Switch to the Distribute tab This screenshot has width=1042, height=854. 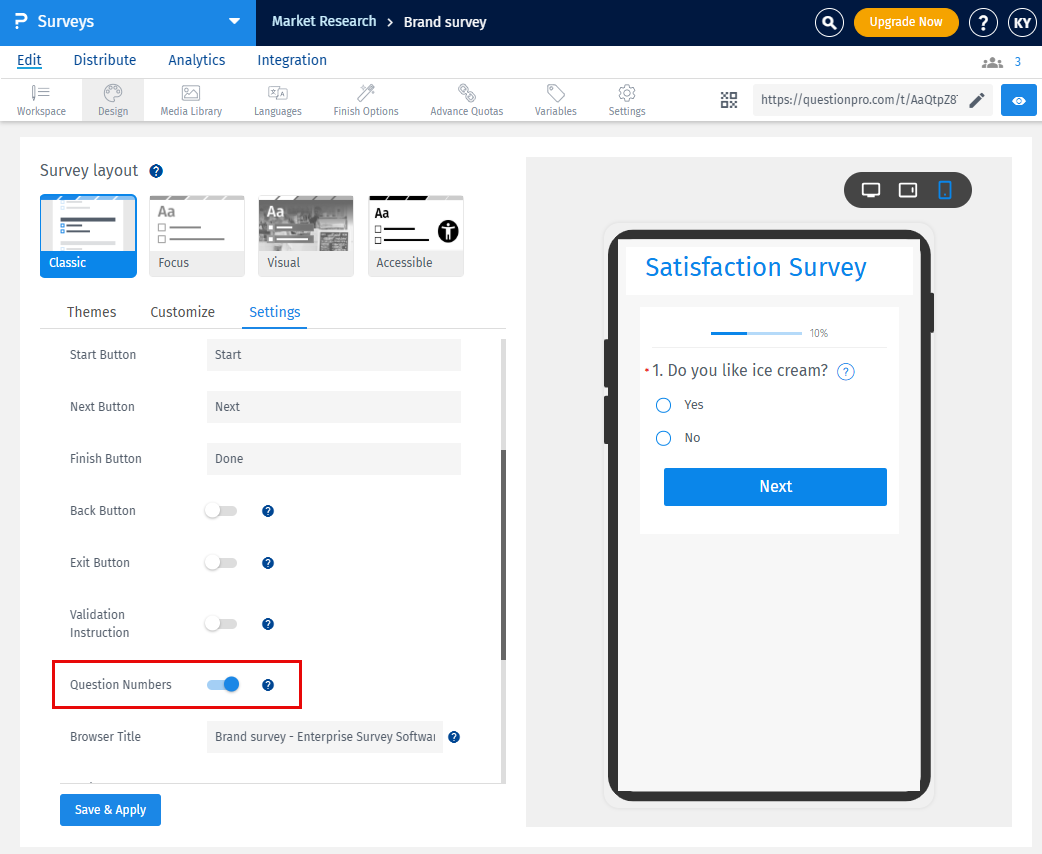click(104, 60)
